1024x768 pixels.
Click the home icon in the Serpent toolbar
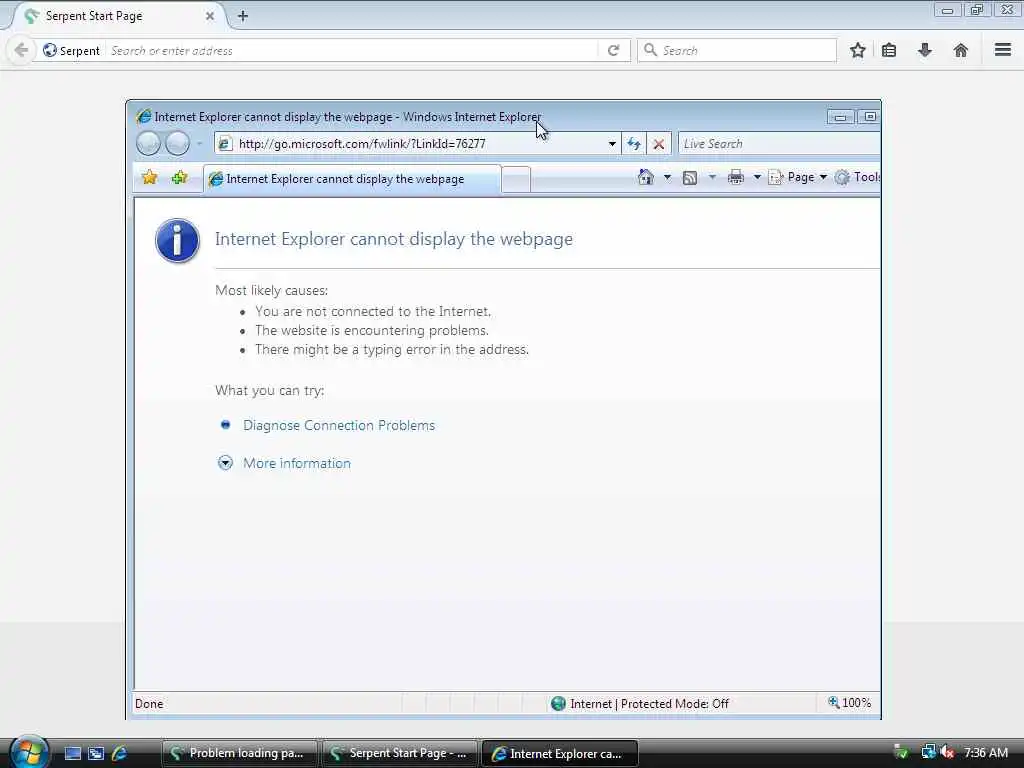[960, 50]
